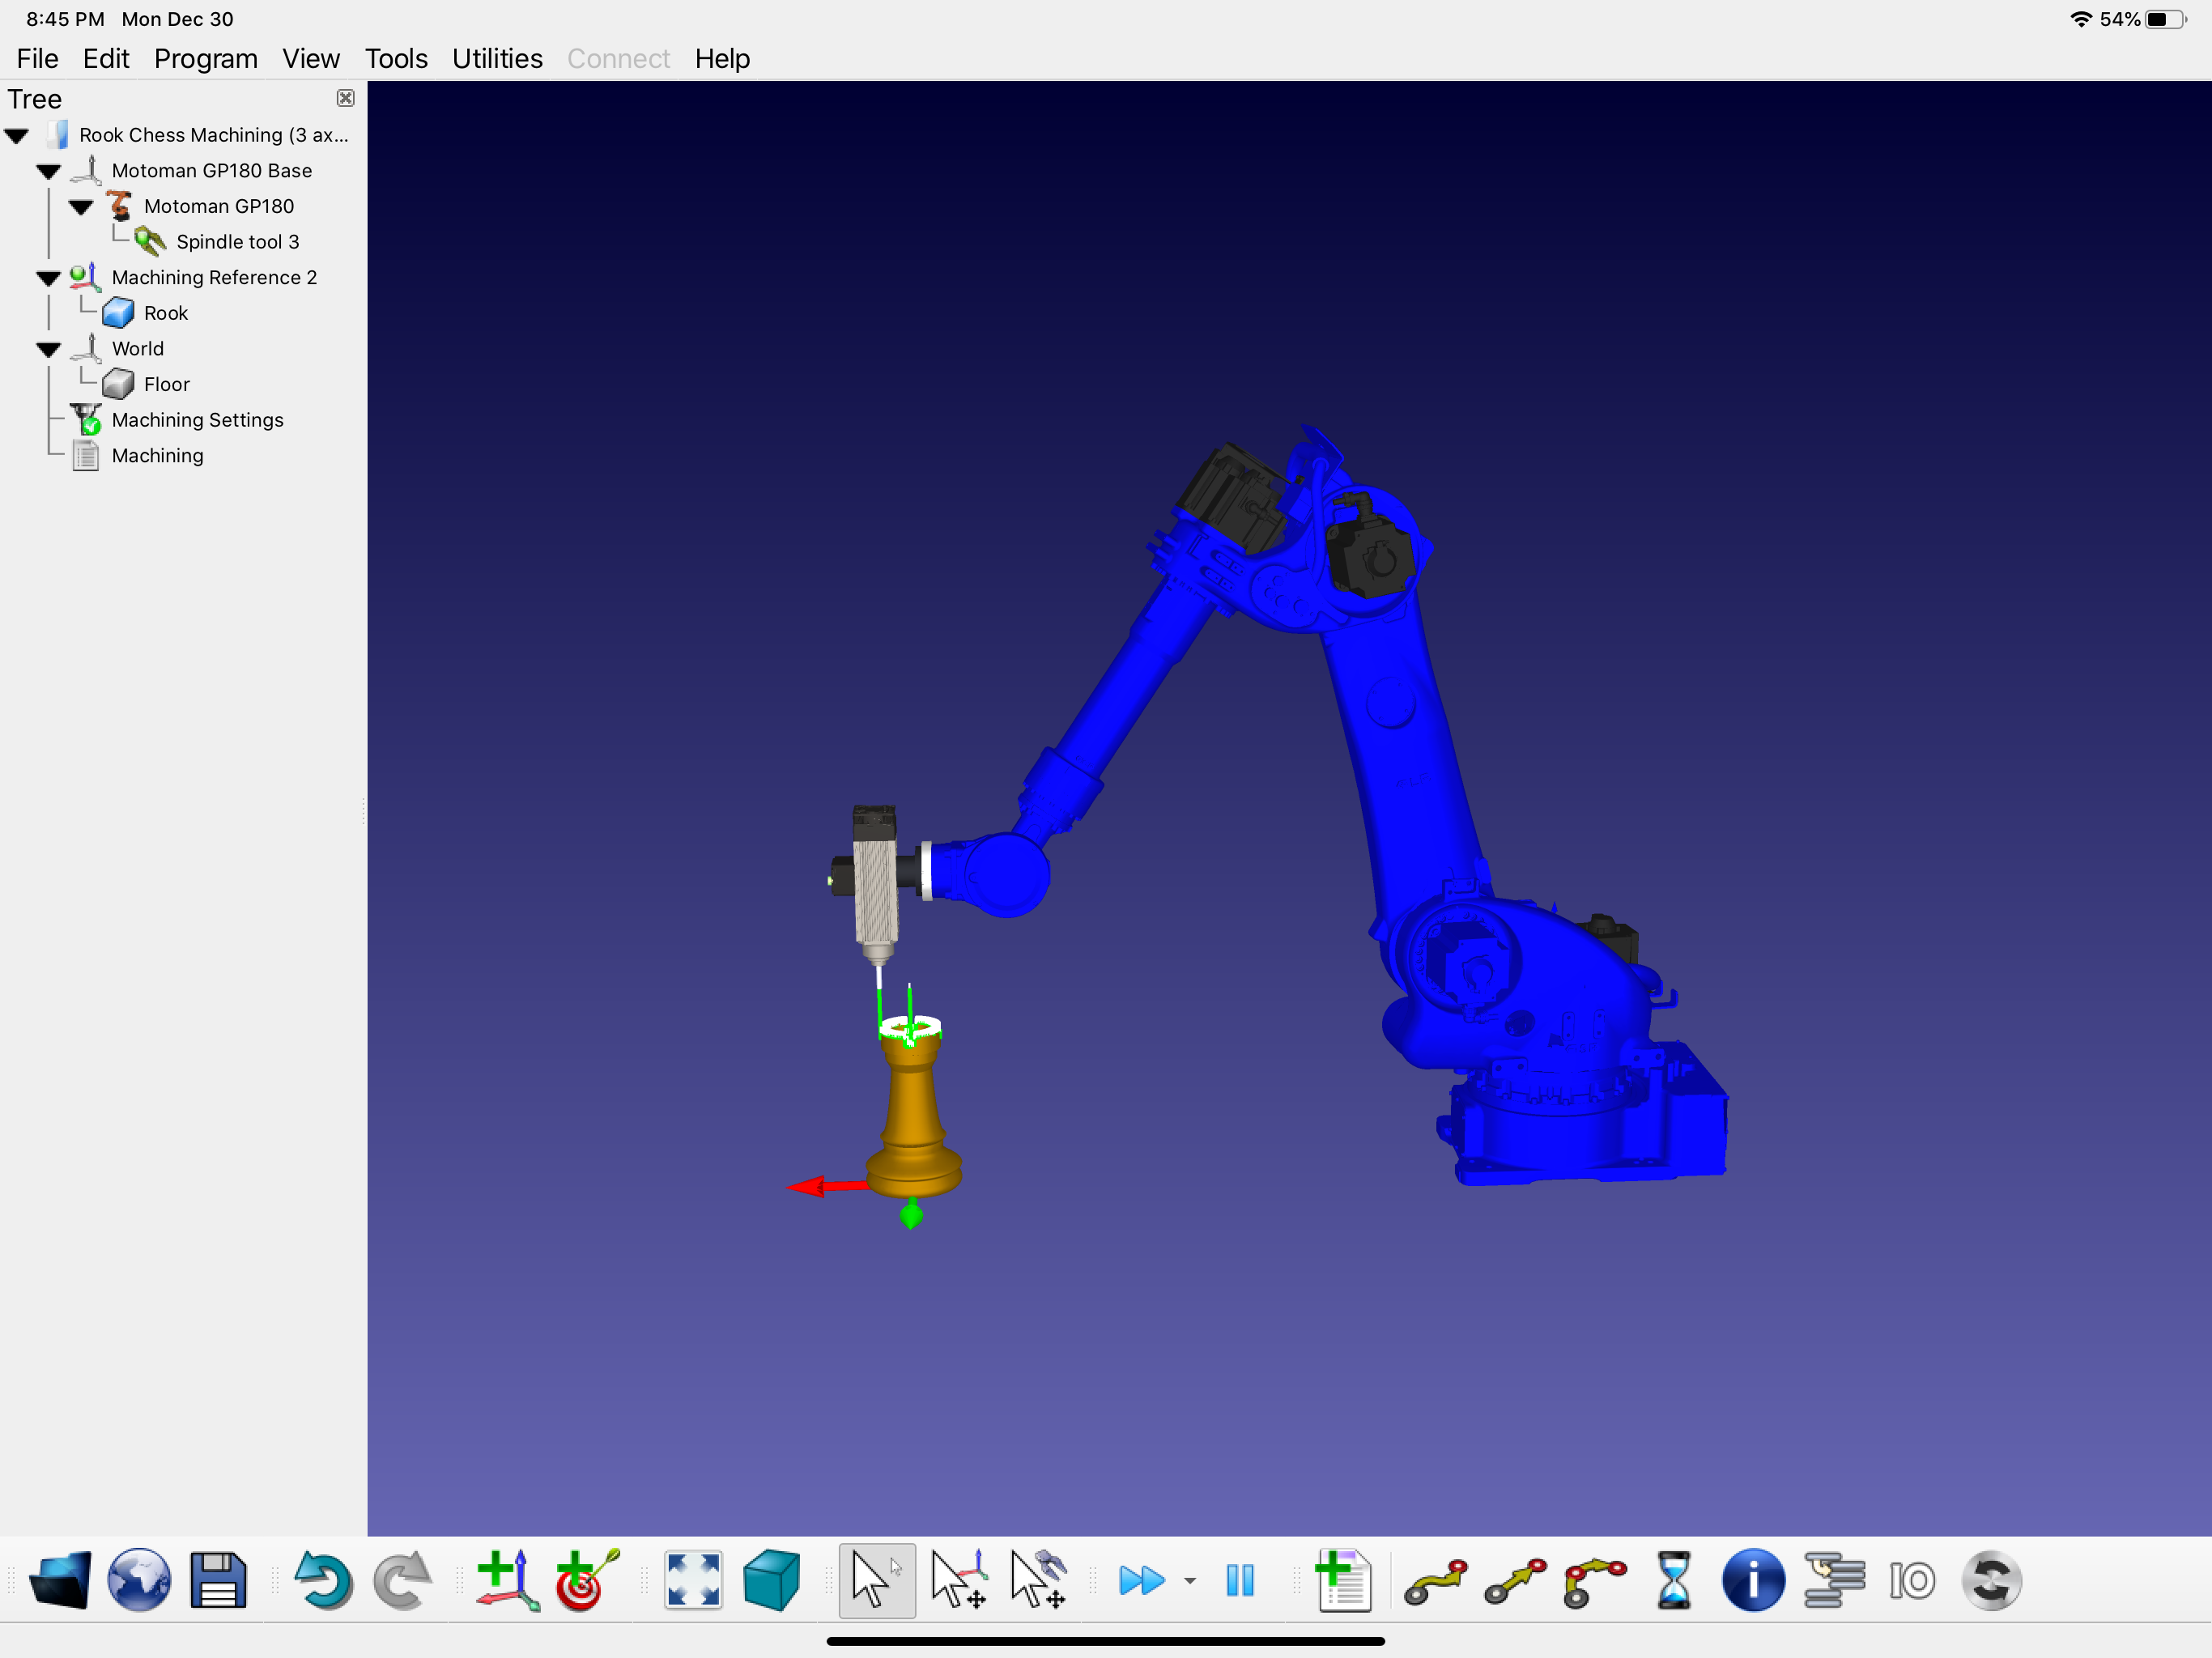The height and width of the screenshot is (1658, 2212).
Task: Click the blue robot arm in viewport
Action: (1410, 760)
